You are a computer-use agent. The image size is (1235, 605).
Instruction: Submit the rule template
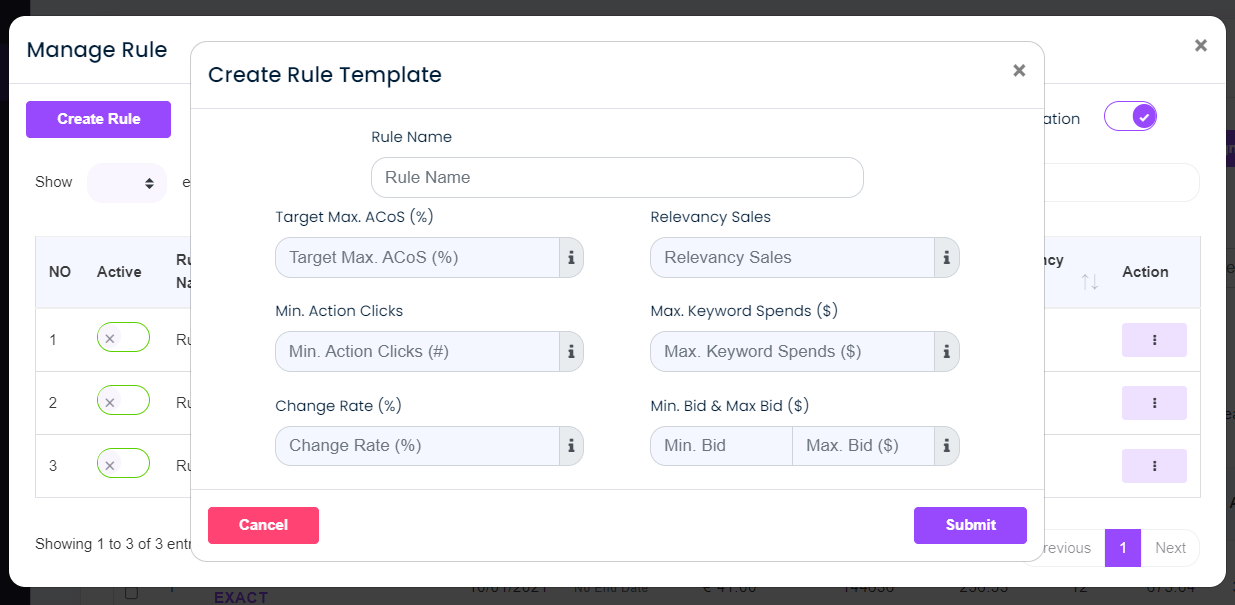(970, 525)
